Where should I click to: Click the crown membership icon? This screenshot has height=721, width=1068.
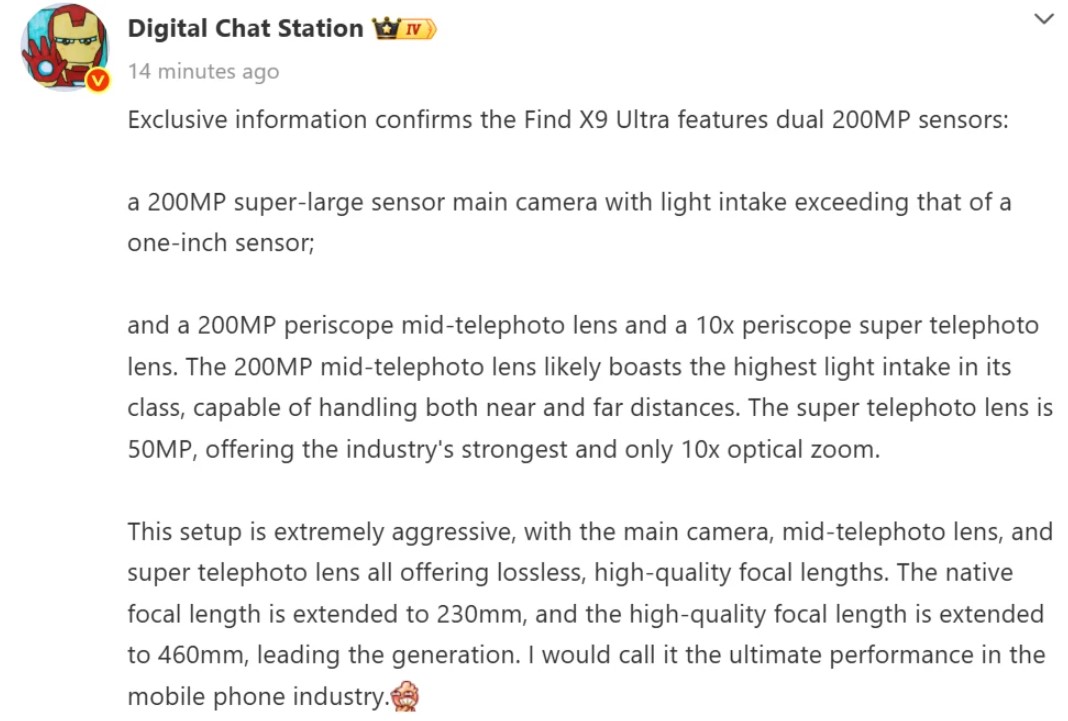pyautogui.click(x=385, y=29)
